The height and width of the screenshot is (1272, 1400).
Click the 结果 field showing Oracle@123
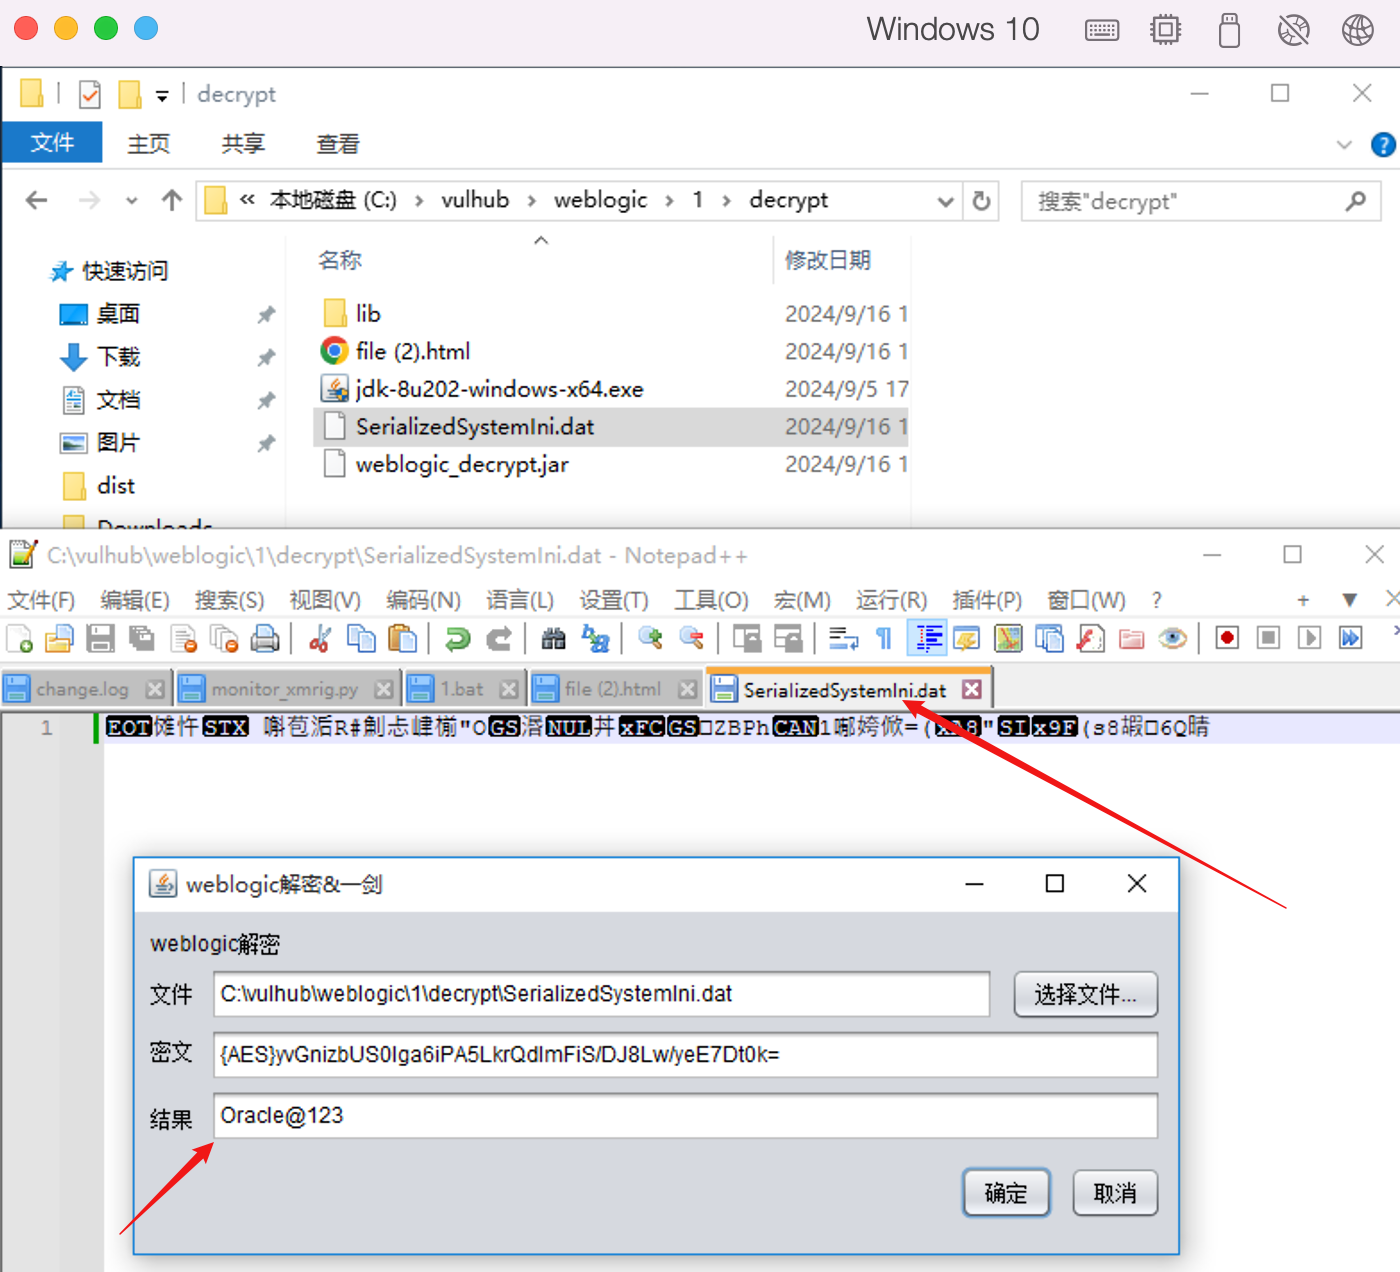684,1116
